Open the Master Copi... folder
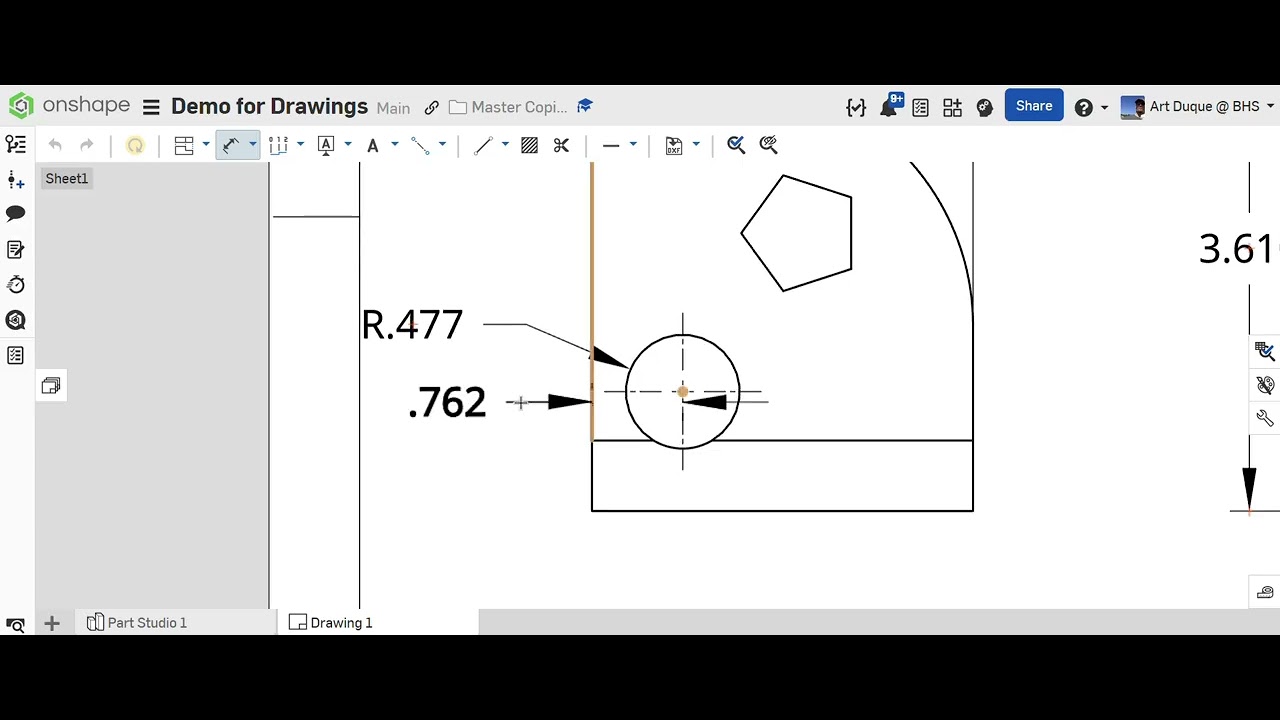The width and height of the screenshot is (1280, 720). 508,107
